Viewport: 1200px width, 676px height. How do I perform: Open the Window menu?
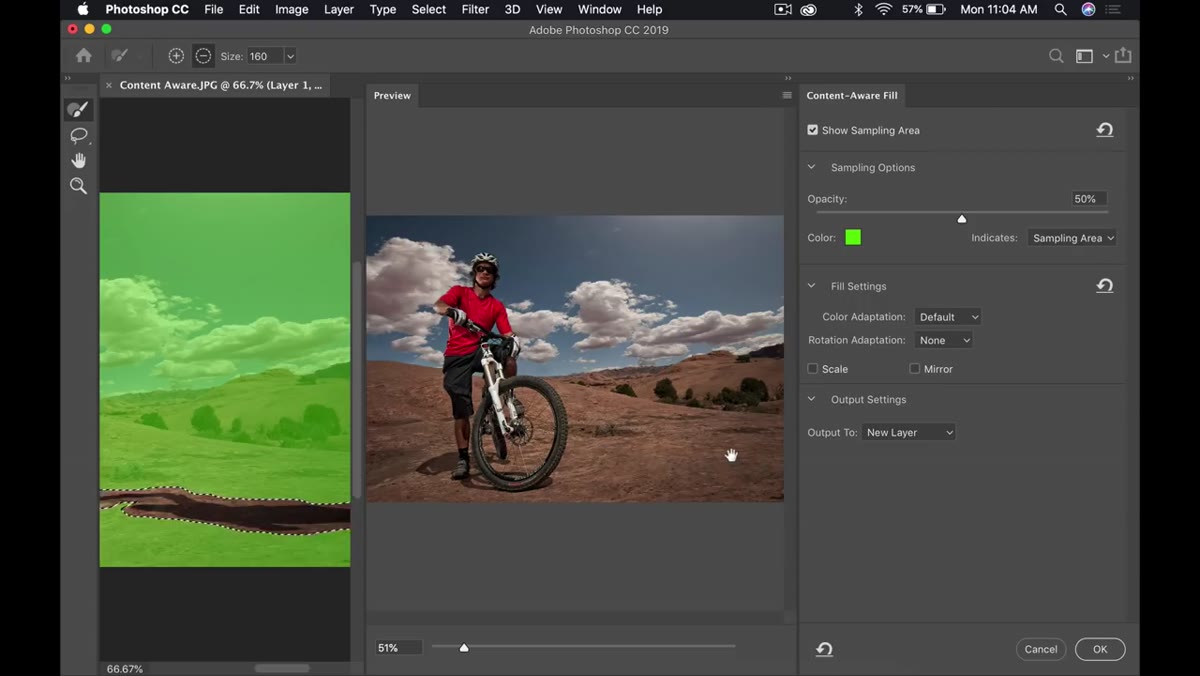click(x=600, y=9)
